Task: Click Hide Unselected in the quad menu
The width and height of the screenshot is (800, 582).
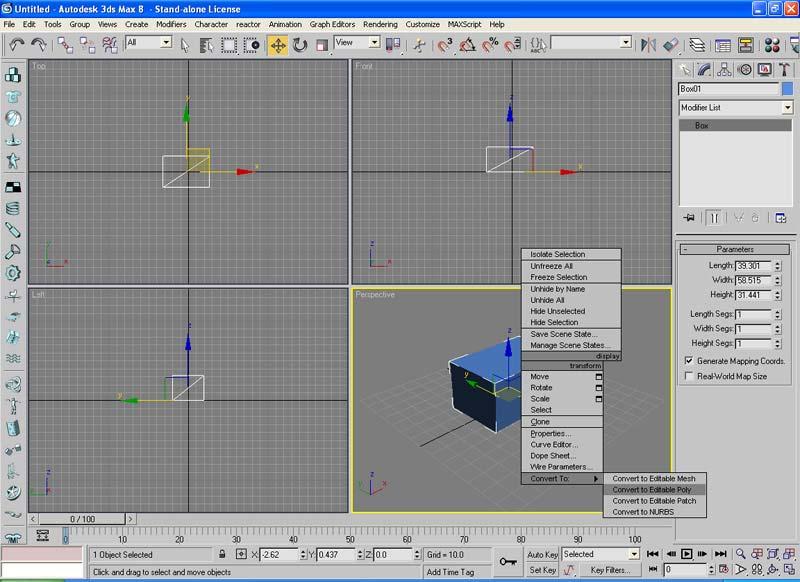Action: pos(571,311)
